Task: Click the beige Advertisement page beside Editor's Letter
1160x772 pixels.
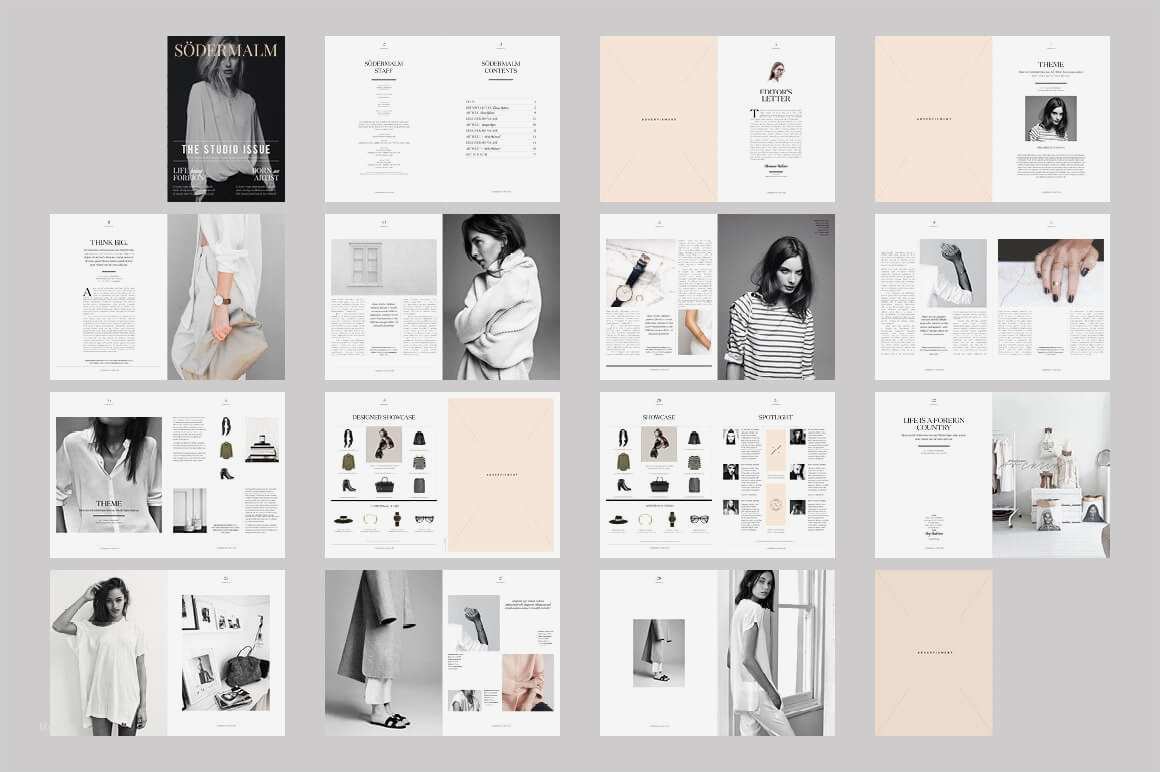Action: pos(659,118)
